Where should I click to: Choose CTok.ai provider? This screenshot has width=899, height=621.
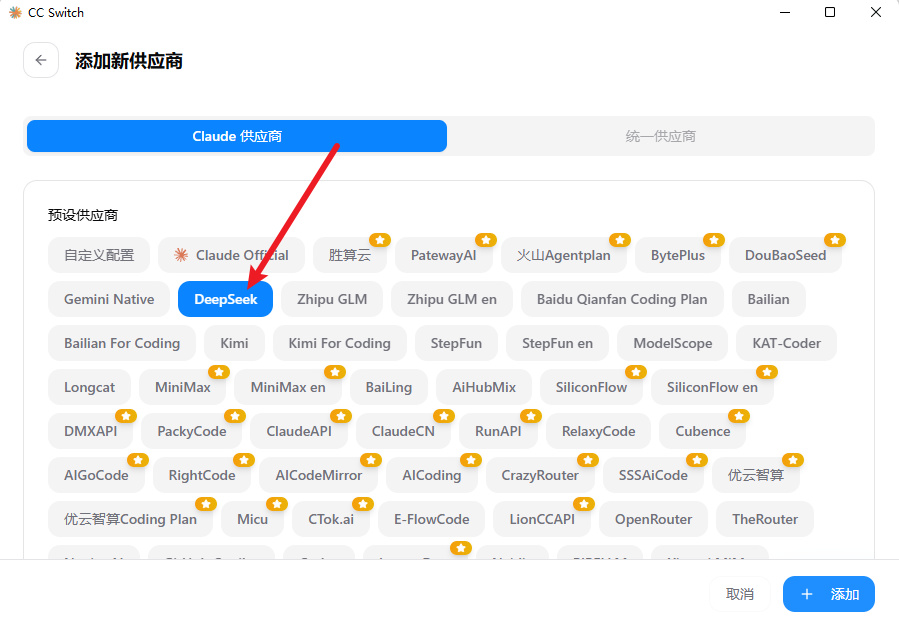331,520
